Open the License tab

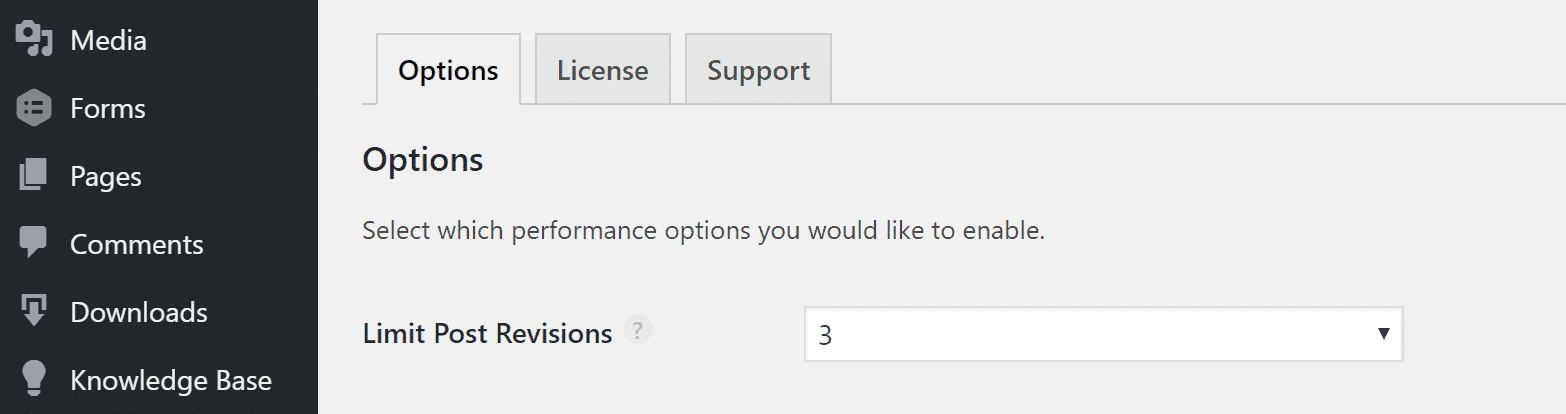[x=602, y=71]
